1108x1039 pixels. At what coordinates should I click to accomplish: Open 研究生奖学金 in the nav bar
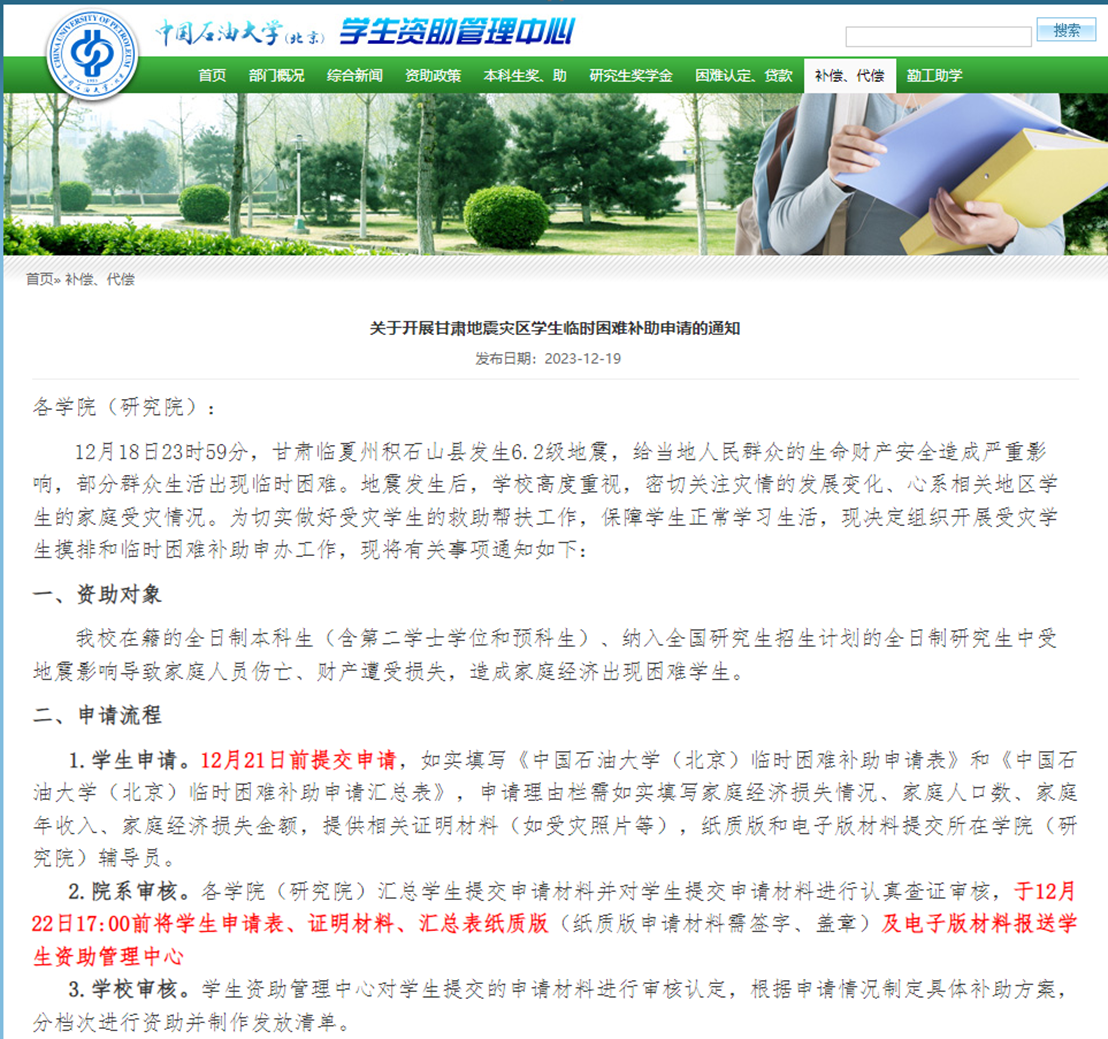pyautogui.click(x=631, y=75)
